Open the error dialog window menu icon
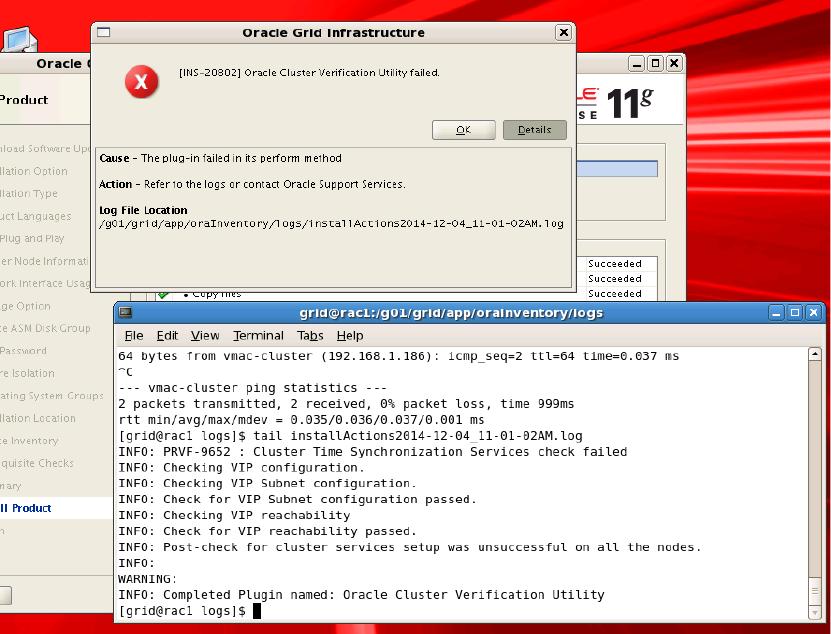Image resolution: width=831 pixels, height=634 pixels. (104, 33)
